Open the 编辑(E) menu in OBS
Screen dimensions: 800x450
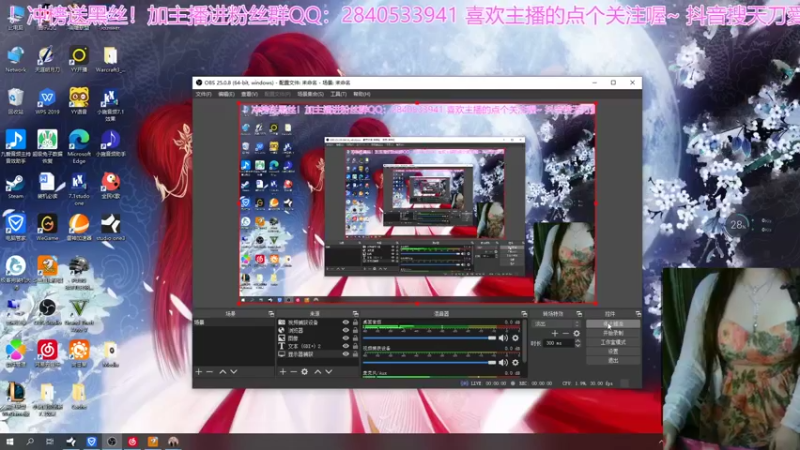[x=226, y=94]
